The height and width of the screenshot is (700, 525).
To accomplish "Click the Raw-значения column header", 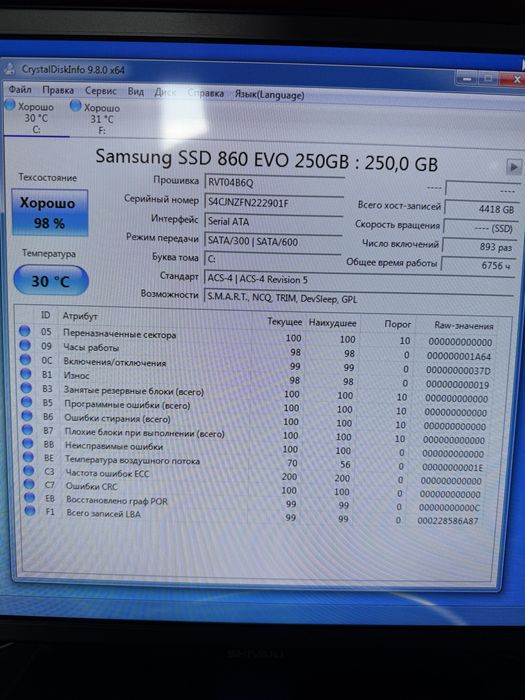I will (x=464, y=326).
